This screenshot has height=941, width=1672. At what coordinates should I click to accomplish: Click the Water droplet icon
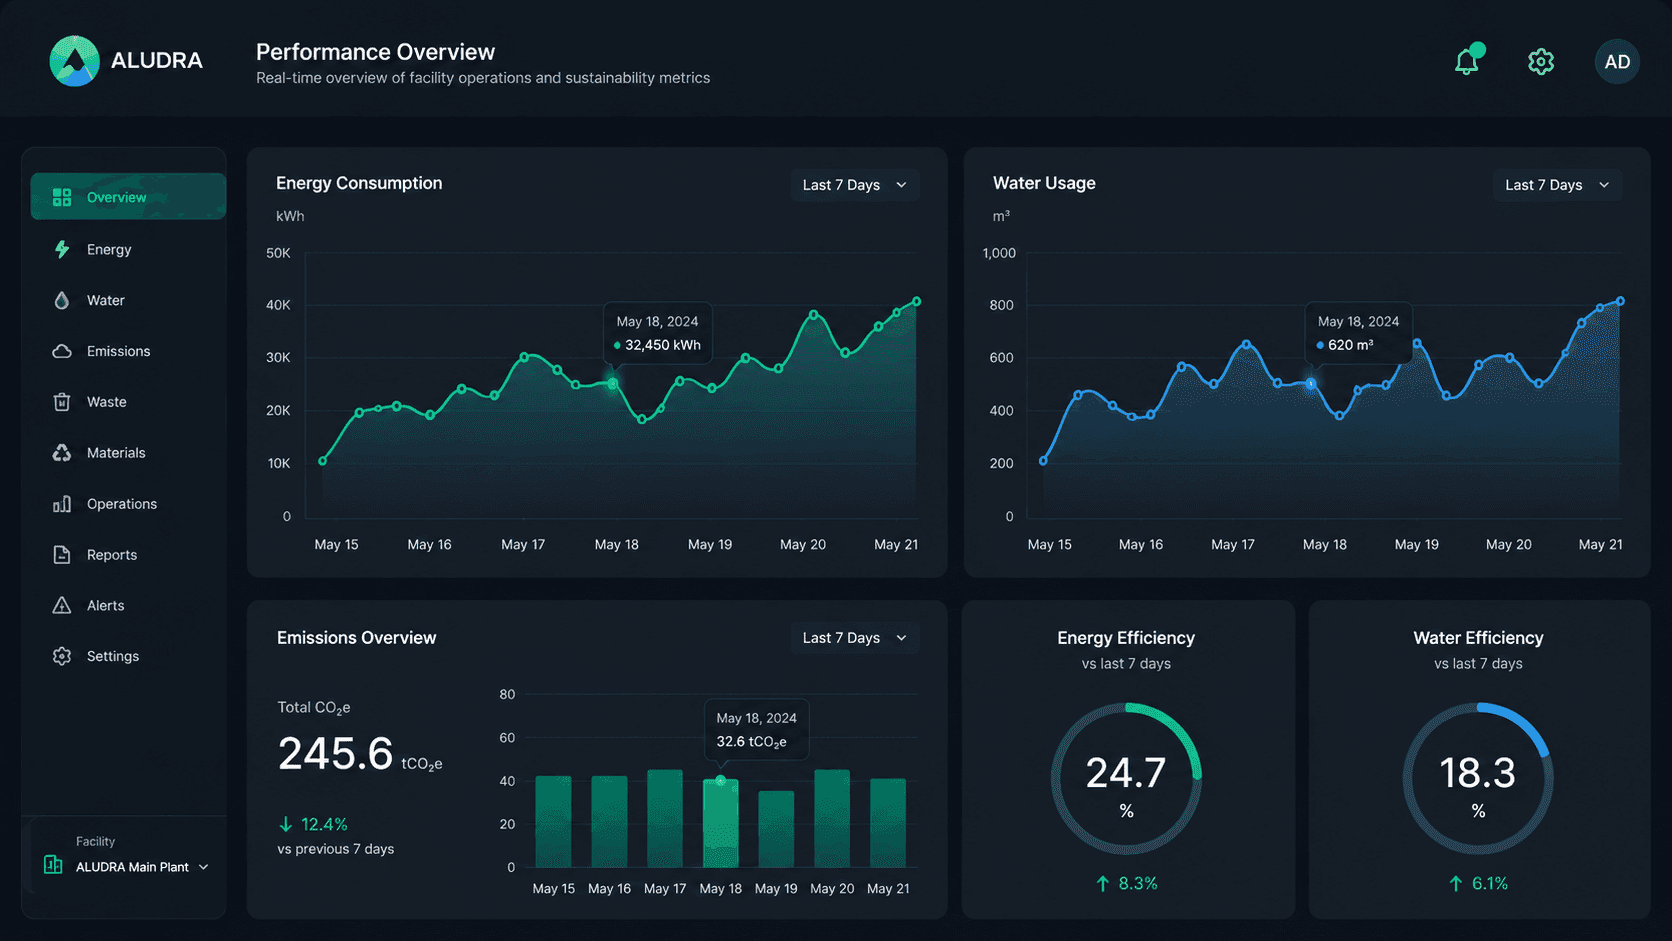[x=62, y=300]
